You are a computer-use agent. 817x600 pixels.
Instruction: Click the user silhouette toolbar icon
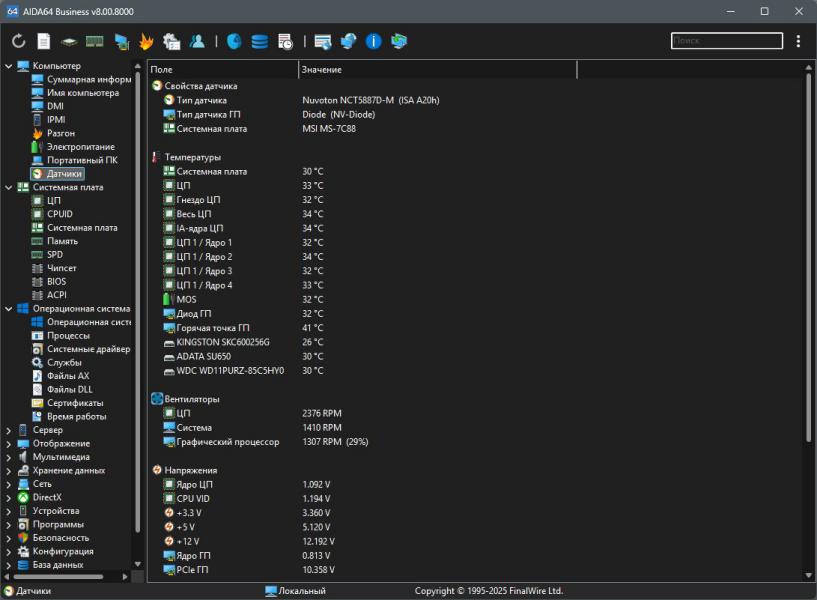point(197,41)
